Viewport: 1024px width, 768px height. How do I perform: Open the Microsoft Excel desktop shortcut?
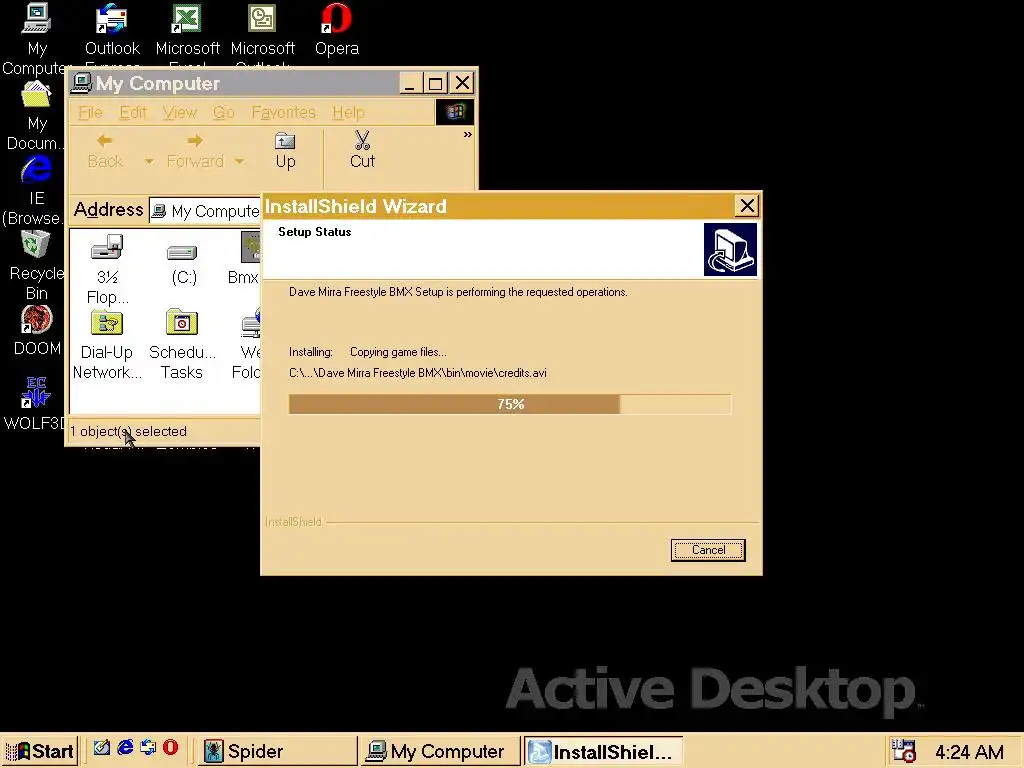(187, 31)
